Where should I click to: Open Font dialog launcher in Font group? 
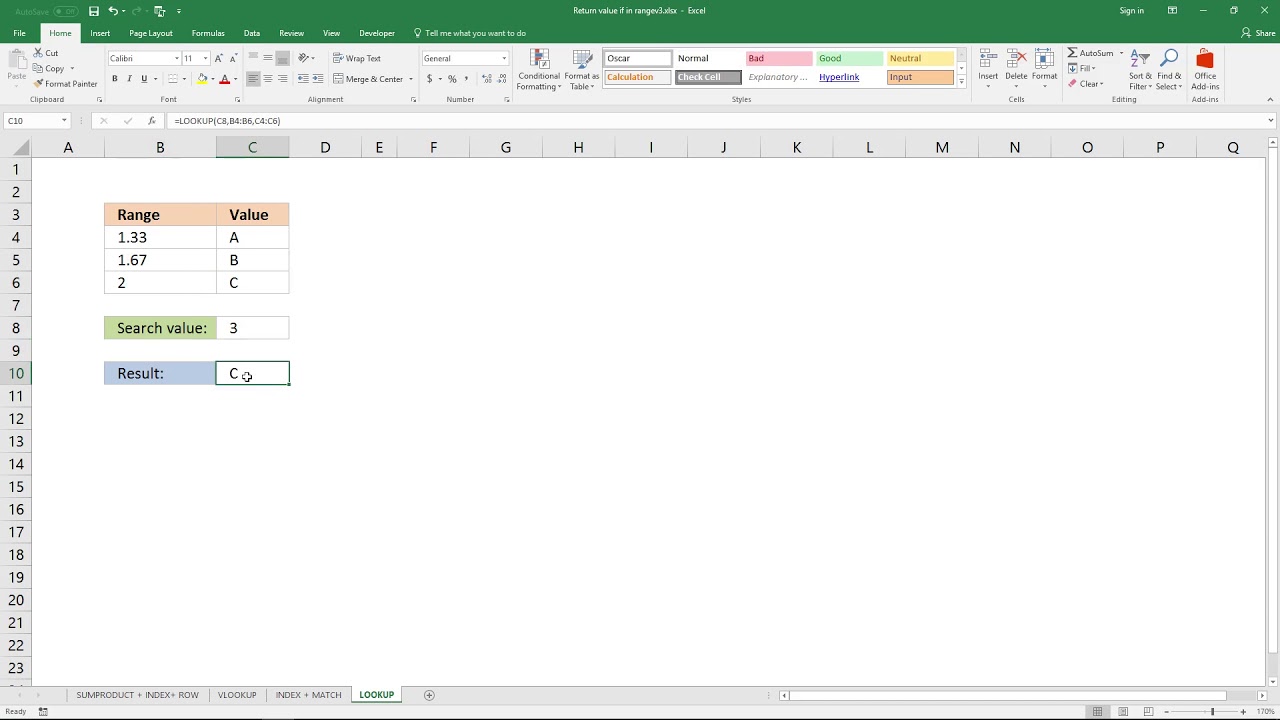coord(237,100)
